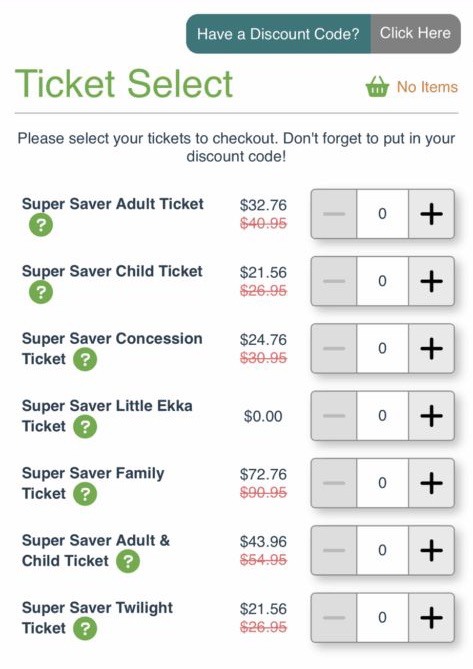
Task: Show info for Super Saver Concession Ticket
Action: coord(85,359)
